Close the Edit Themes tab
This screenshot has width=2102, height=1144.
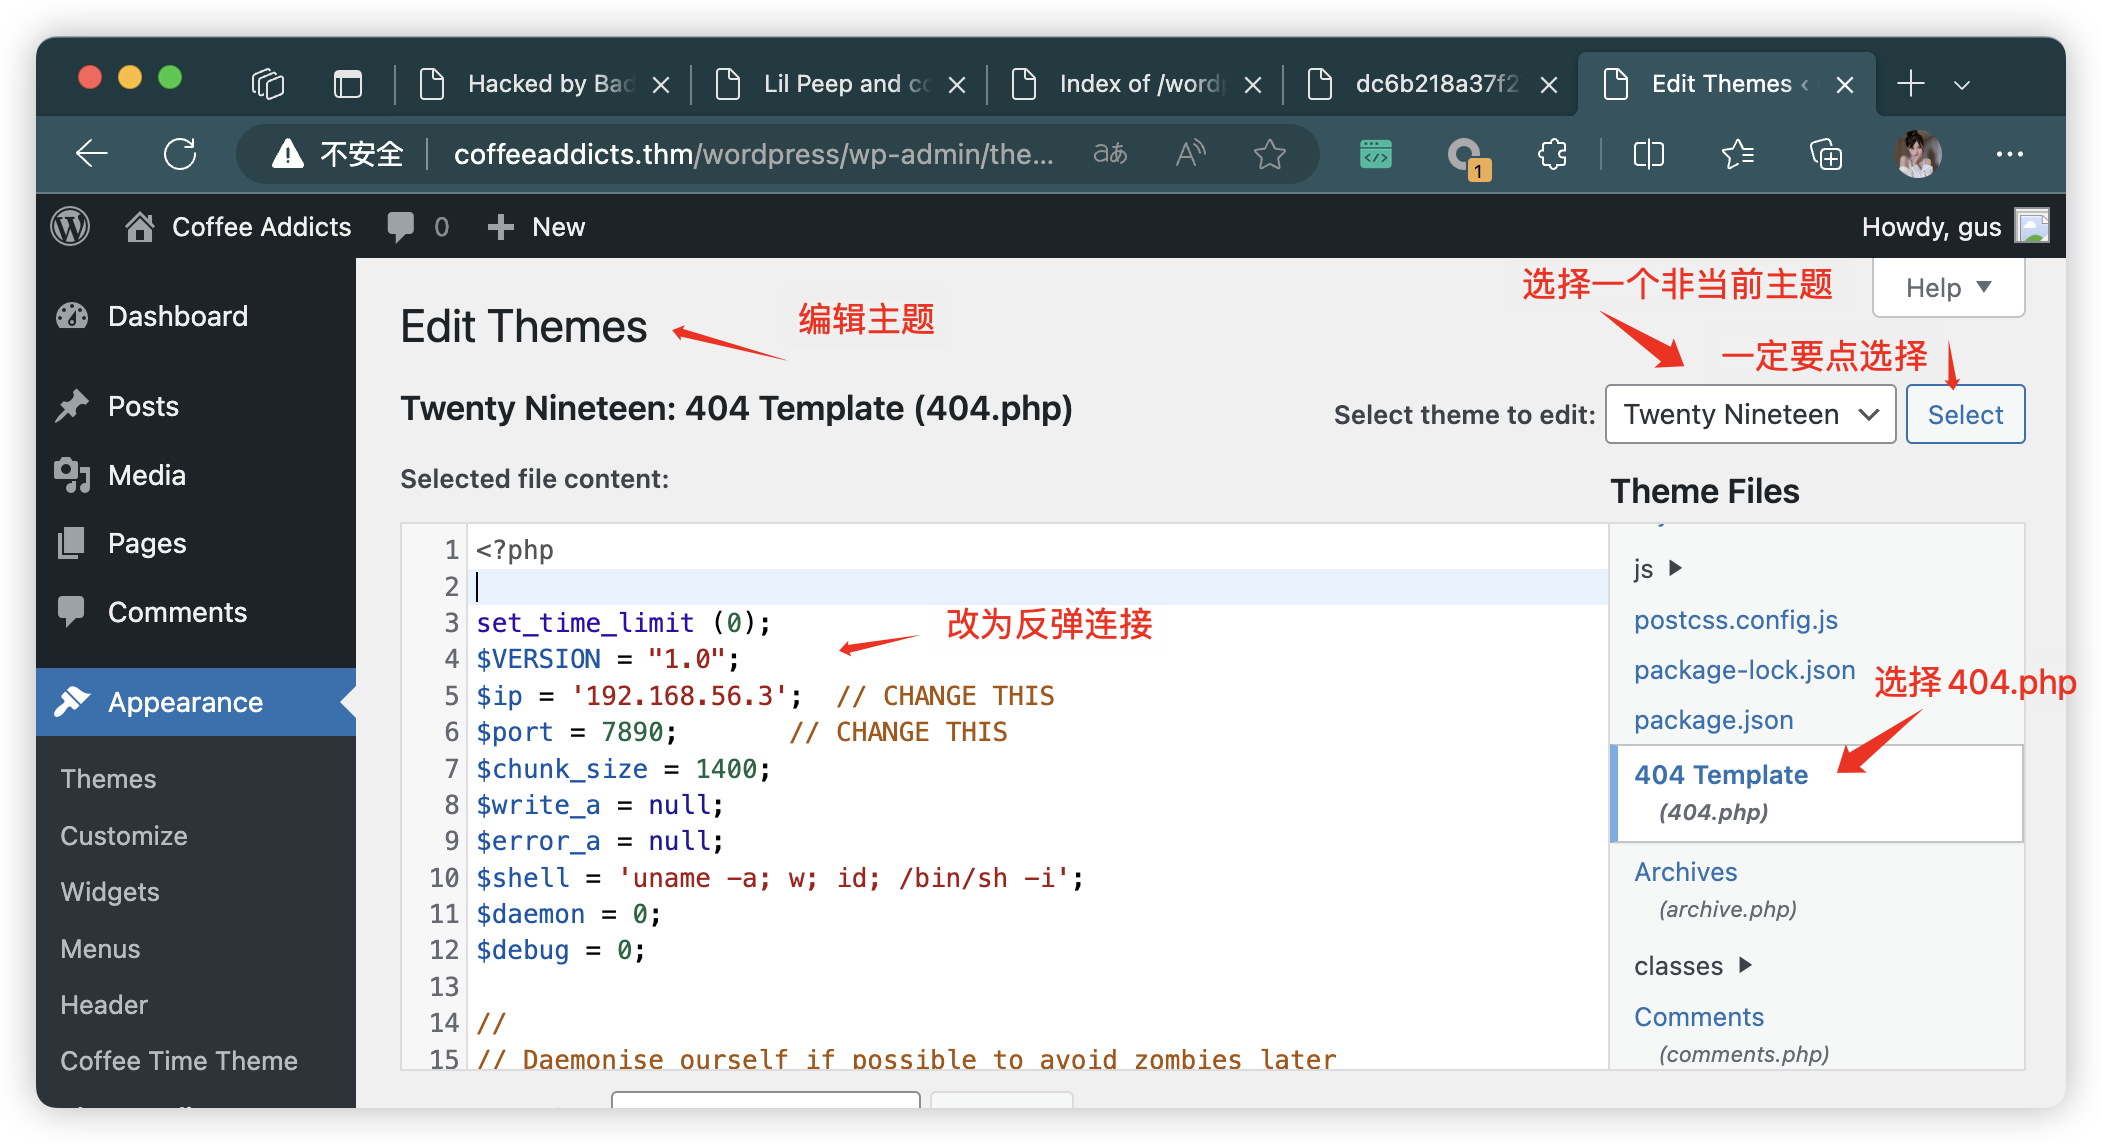tap(1845, 85)
